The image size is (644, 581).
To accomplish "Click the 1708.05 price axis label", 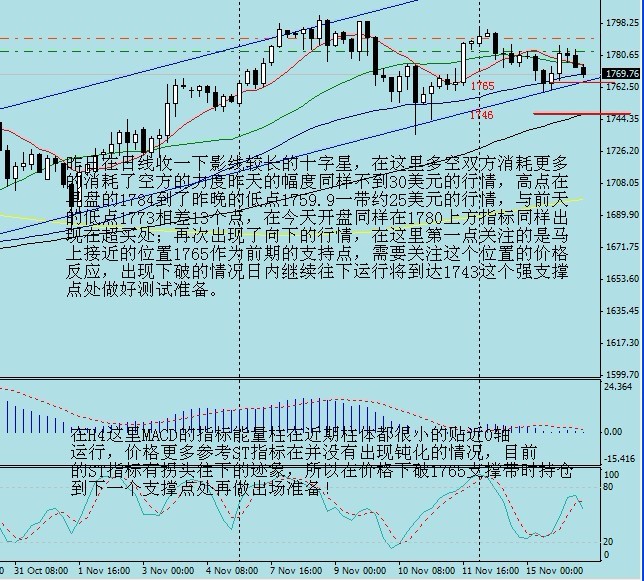I will pos(622,182).
